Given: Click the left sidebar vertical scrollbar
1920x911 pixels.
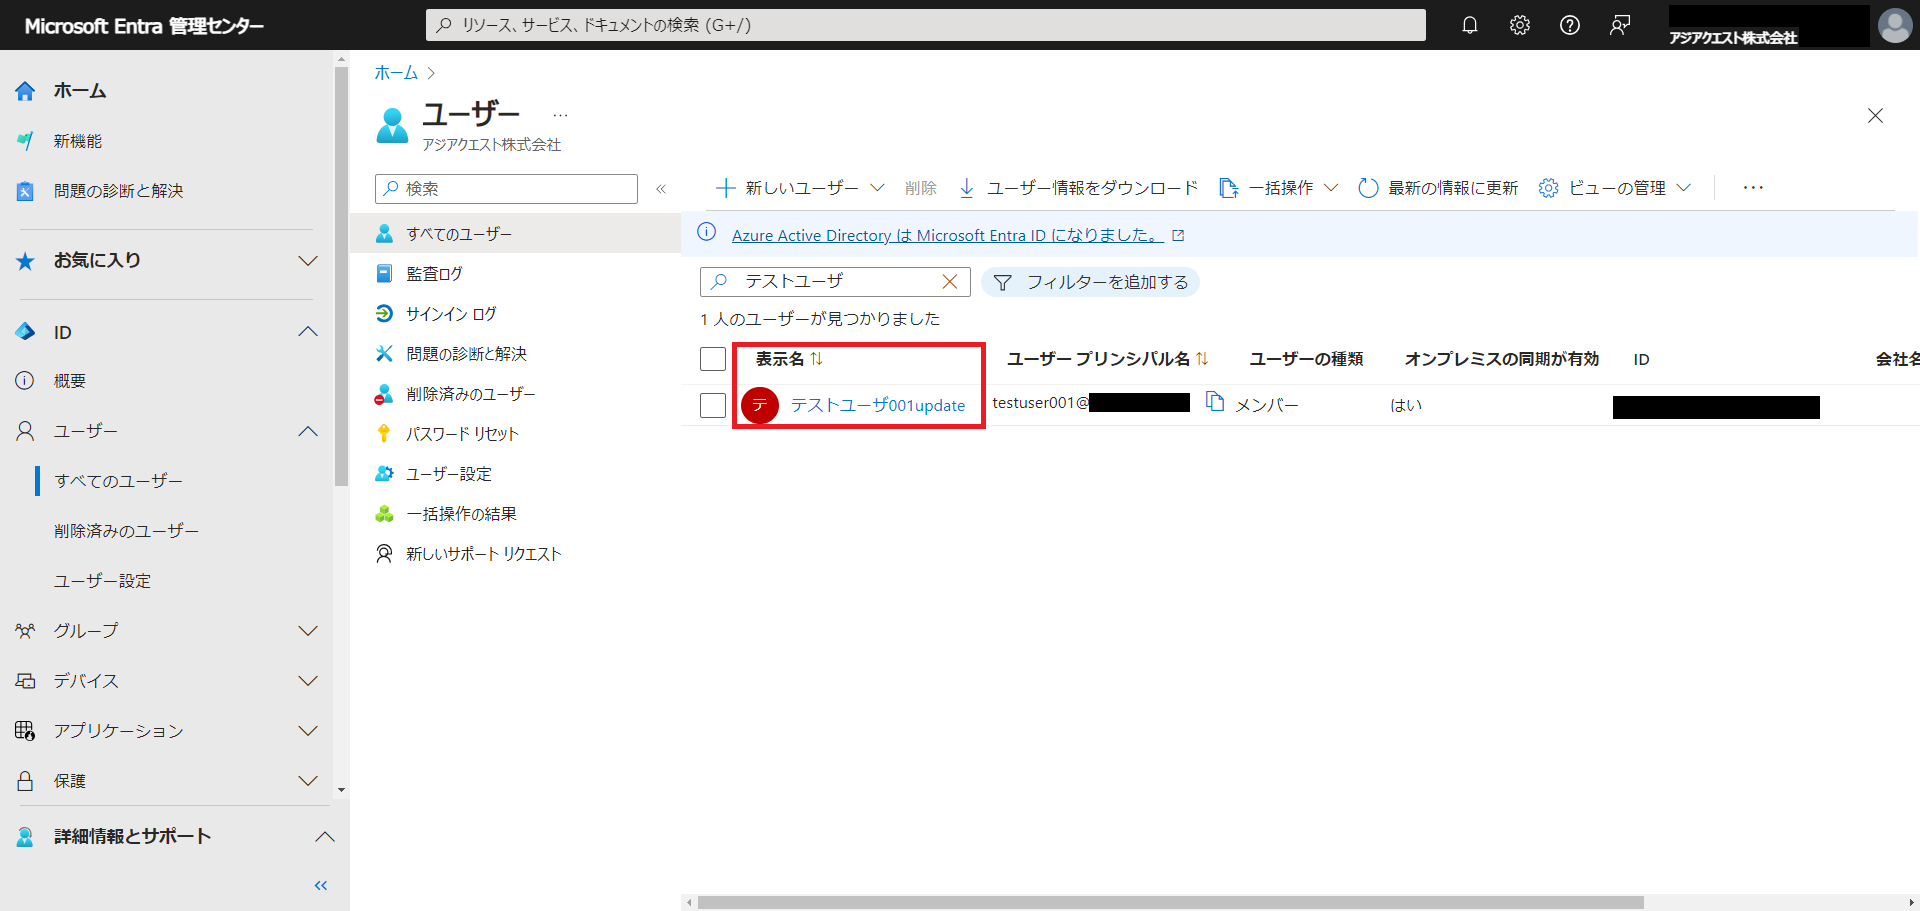Looking at the screenshot, I should (341, 277).
